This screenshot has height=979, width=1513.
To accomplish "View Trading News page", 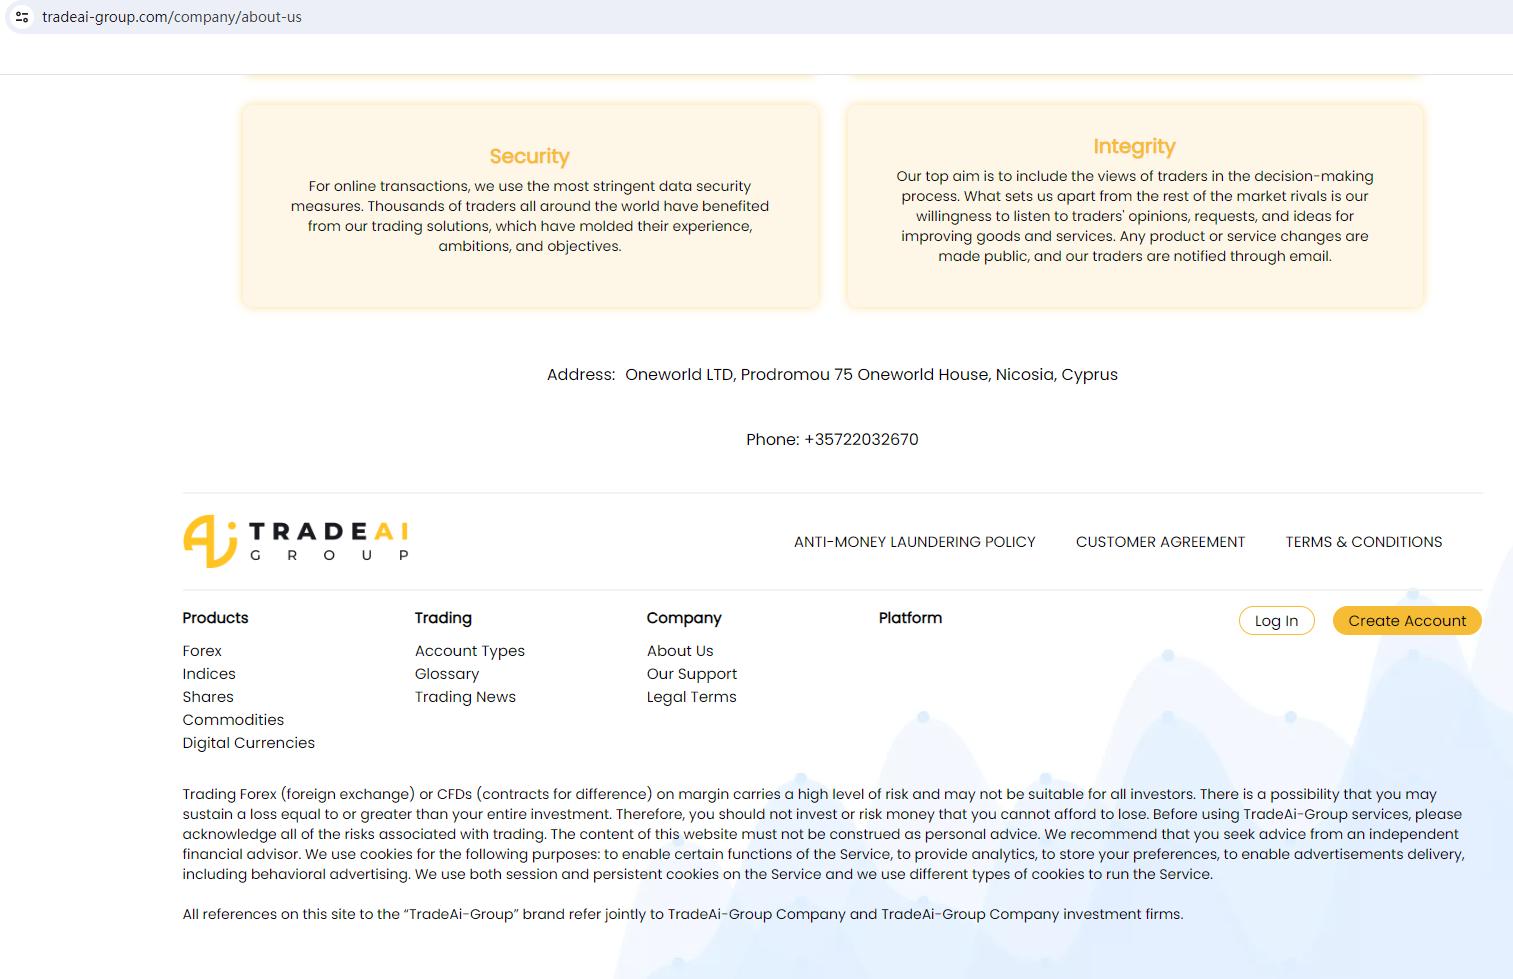I will (465, 697).
